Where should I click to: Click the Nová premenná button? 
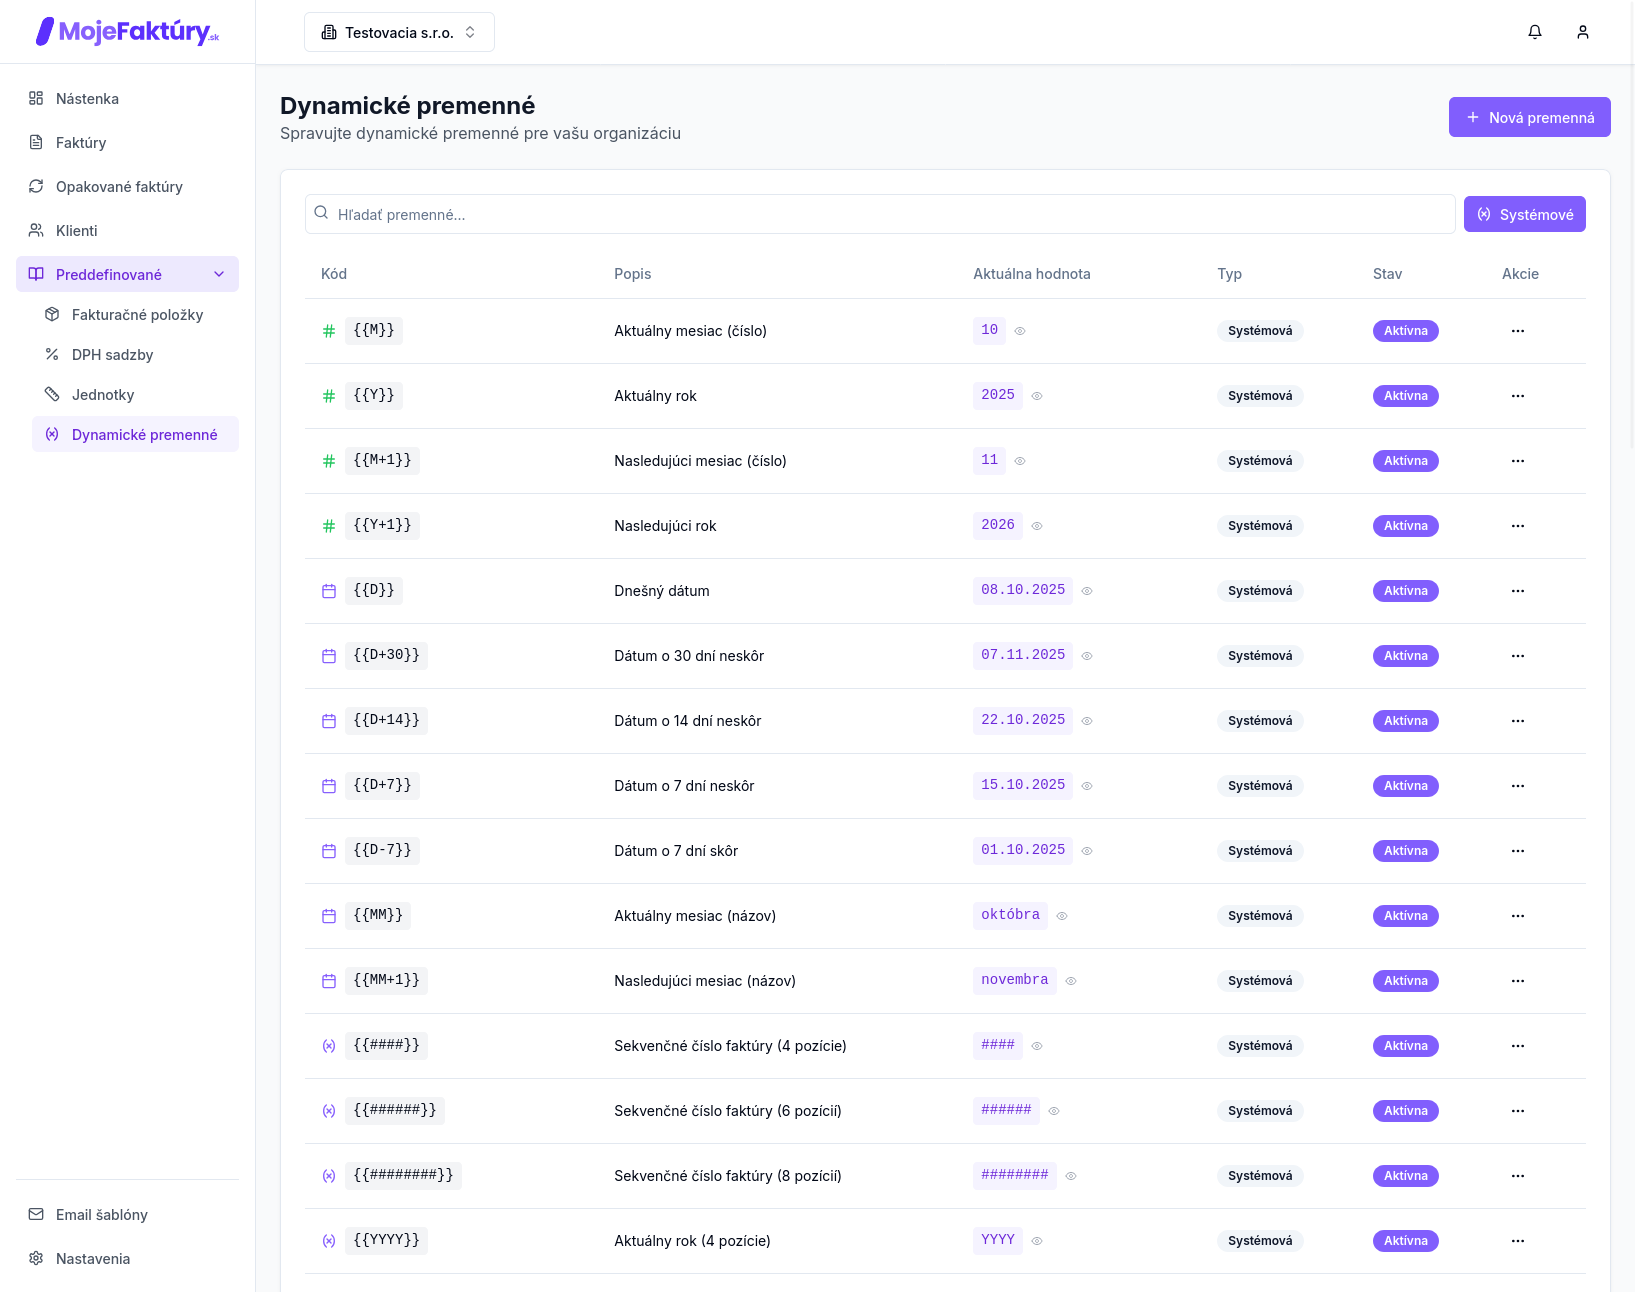[x=1529, y=117]
